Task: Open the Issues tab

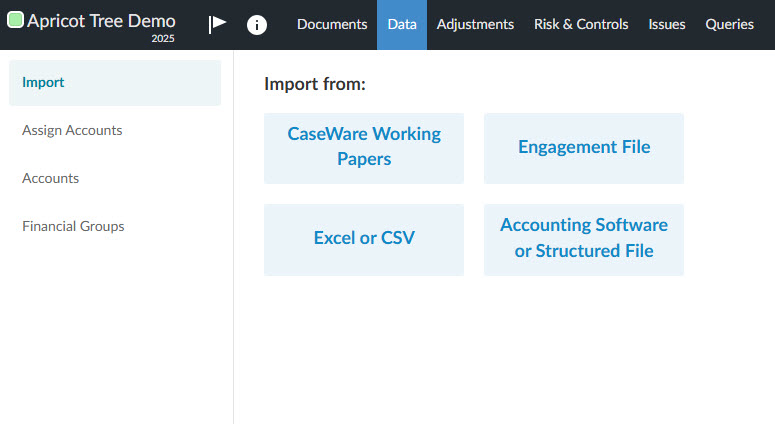Action: [667, 24]
